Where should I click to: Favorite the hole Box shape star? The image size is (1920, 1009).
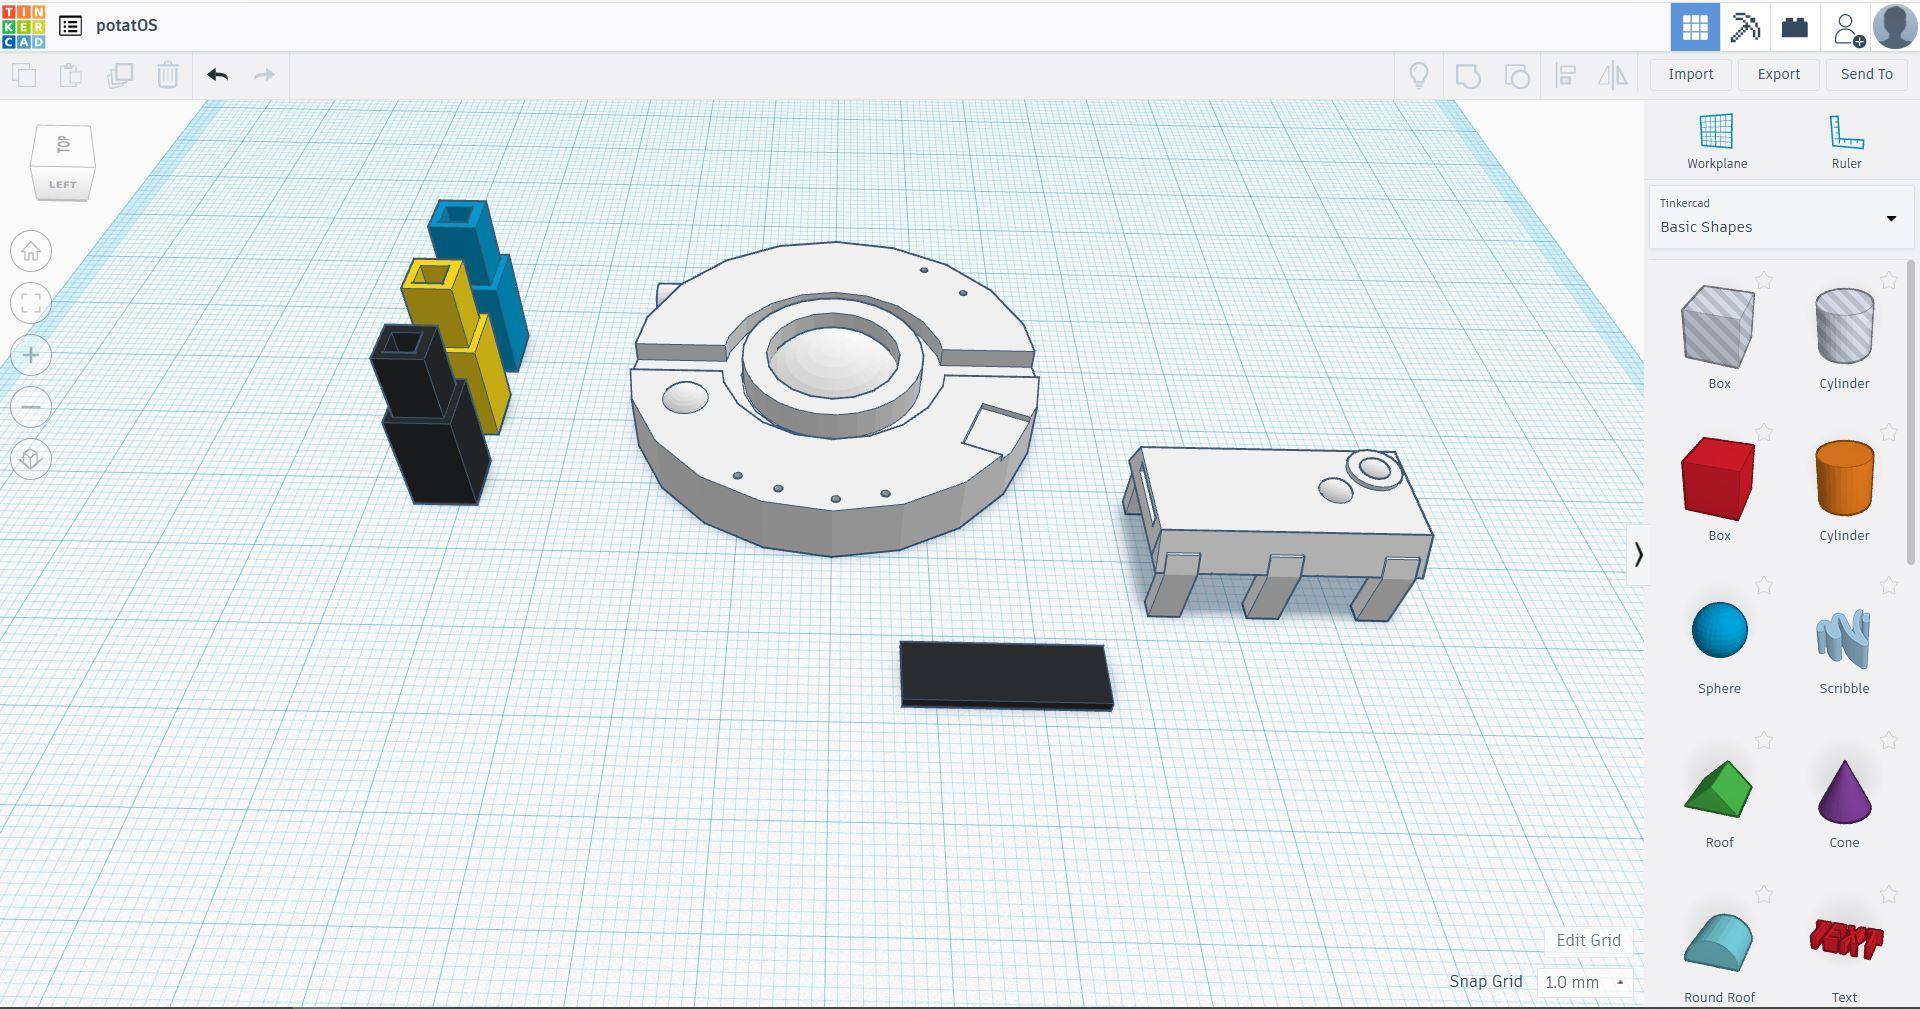click(x=1764, y=281)
